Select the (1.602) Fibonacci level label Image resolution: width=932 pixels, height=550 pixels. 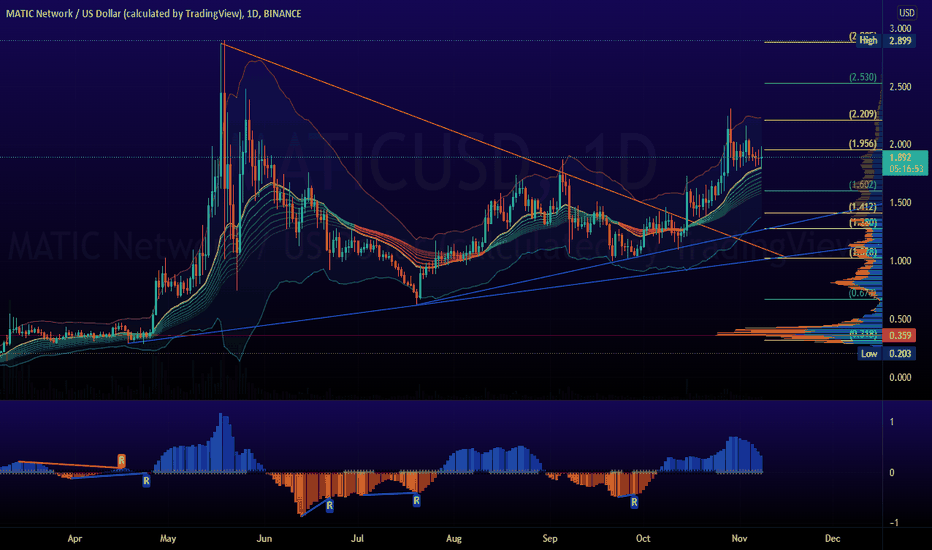(x=862, y=185)
